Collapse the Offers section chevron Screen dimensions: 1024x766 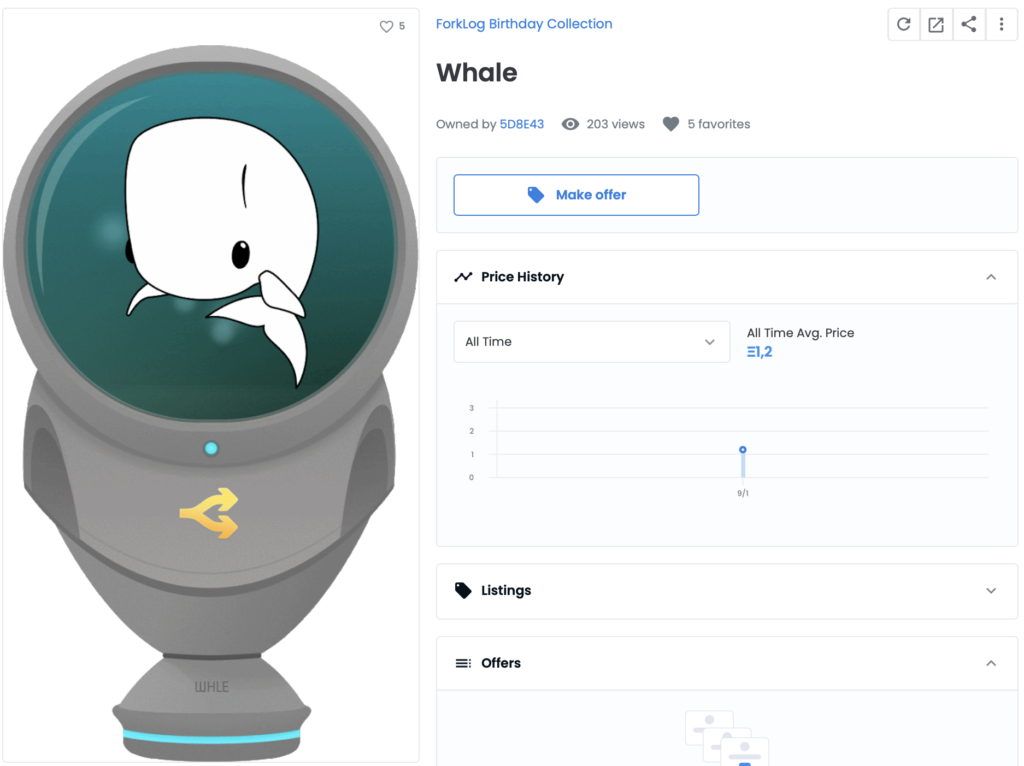(x=991, y=663)
